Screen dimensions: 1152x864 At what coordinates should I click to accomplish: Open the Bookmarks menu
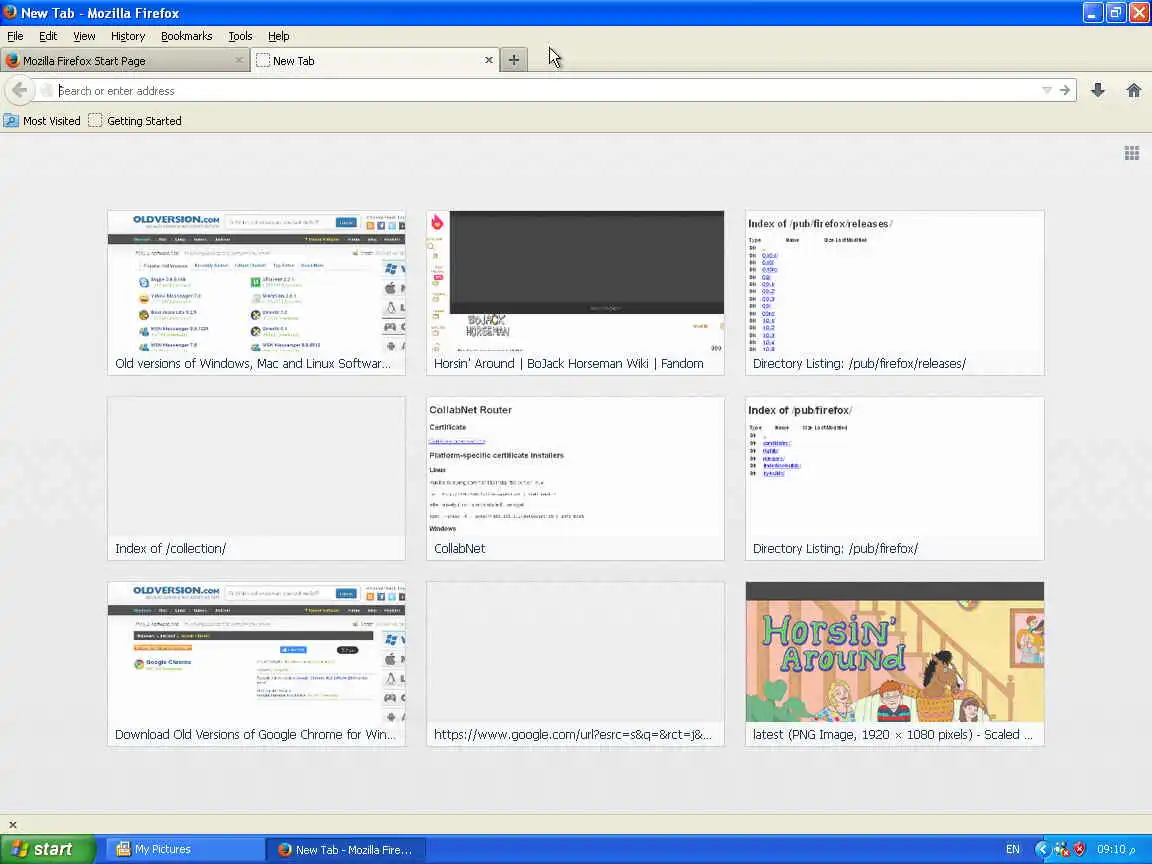(187, 36)
